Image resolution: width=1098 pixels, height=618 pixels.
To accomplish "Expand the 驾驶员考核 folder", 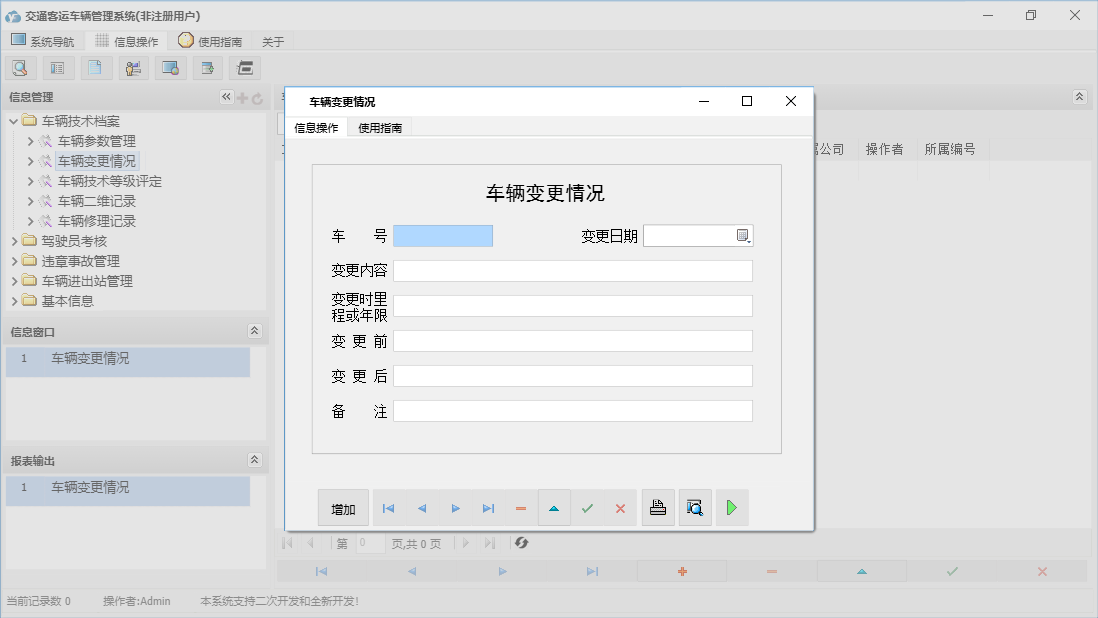I will (14, 240).
